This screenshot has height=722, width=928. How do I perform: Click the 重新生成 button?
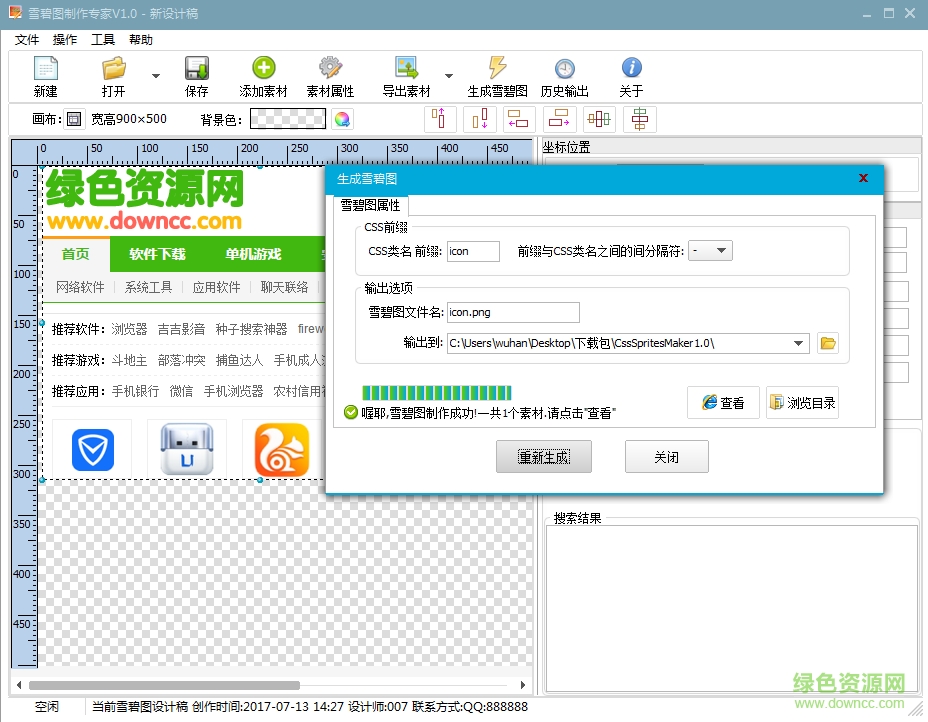point(544,457)
